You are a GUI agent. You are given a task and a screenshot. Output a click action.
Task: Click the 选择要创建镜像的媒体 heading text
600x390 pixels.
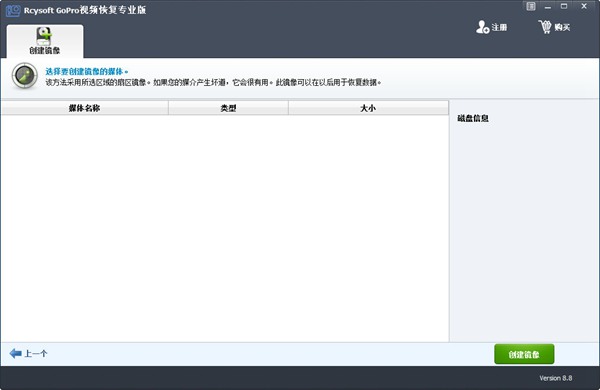point(87,72)
